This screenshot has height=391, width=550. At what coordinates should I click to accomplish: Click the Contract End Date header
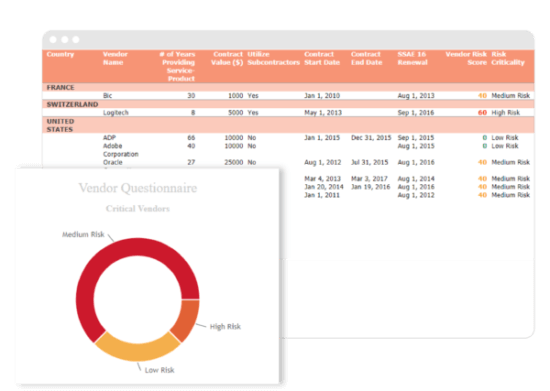click(366, 58)
